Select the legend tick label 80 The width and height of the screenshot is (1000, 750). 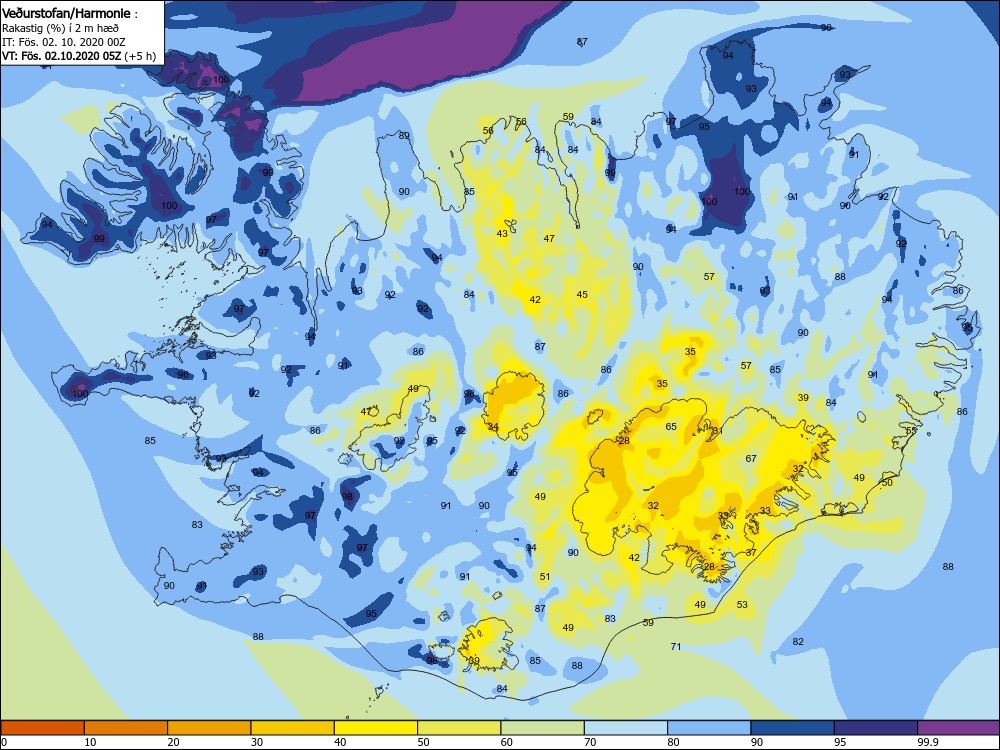point(673,742)
